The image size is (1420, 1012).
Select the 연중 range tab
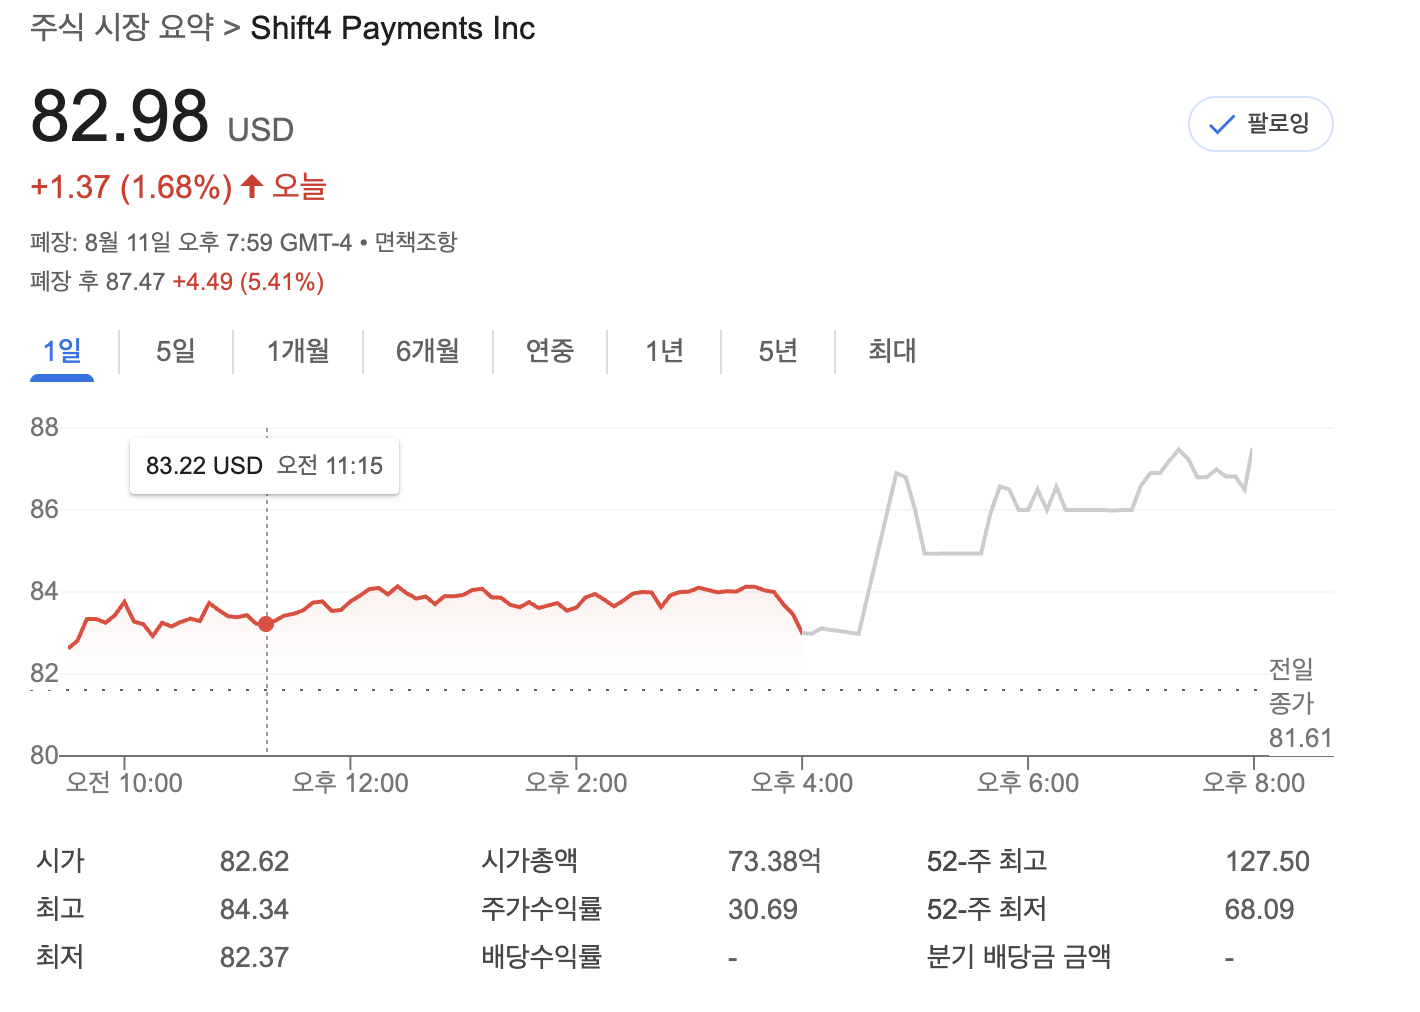550,351
